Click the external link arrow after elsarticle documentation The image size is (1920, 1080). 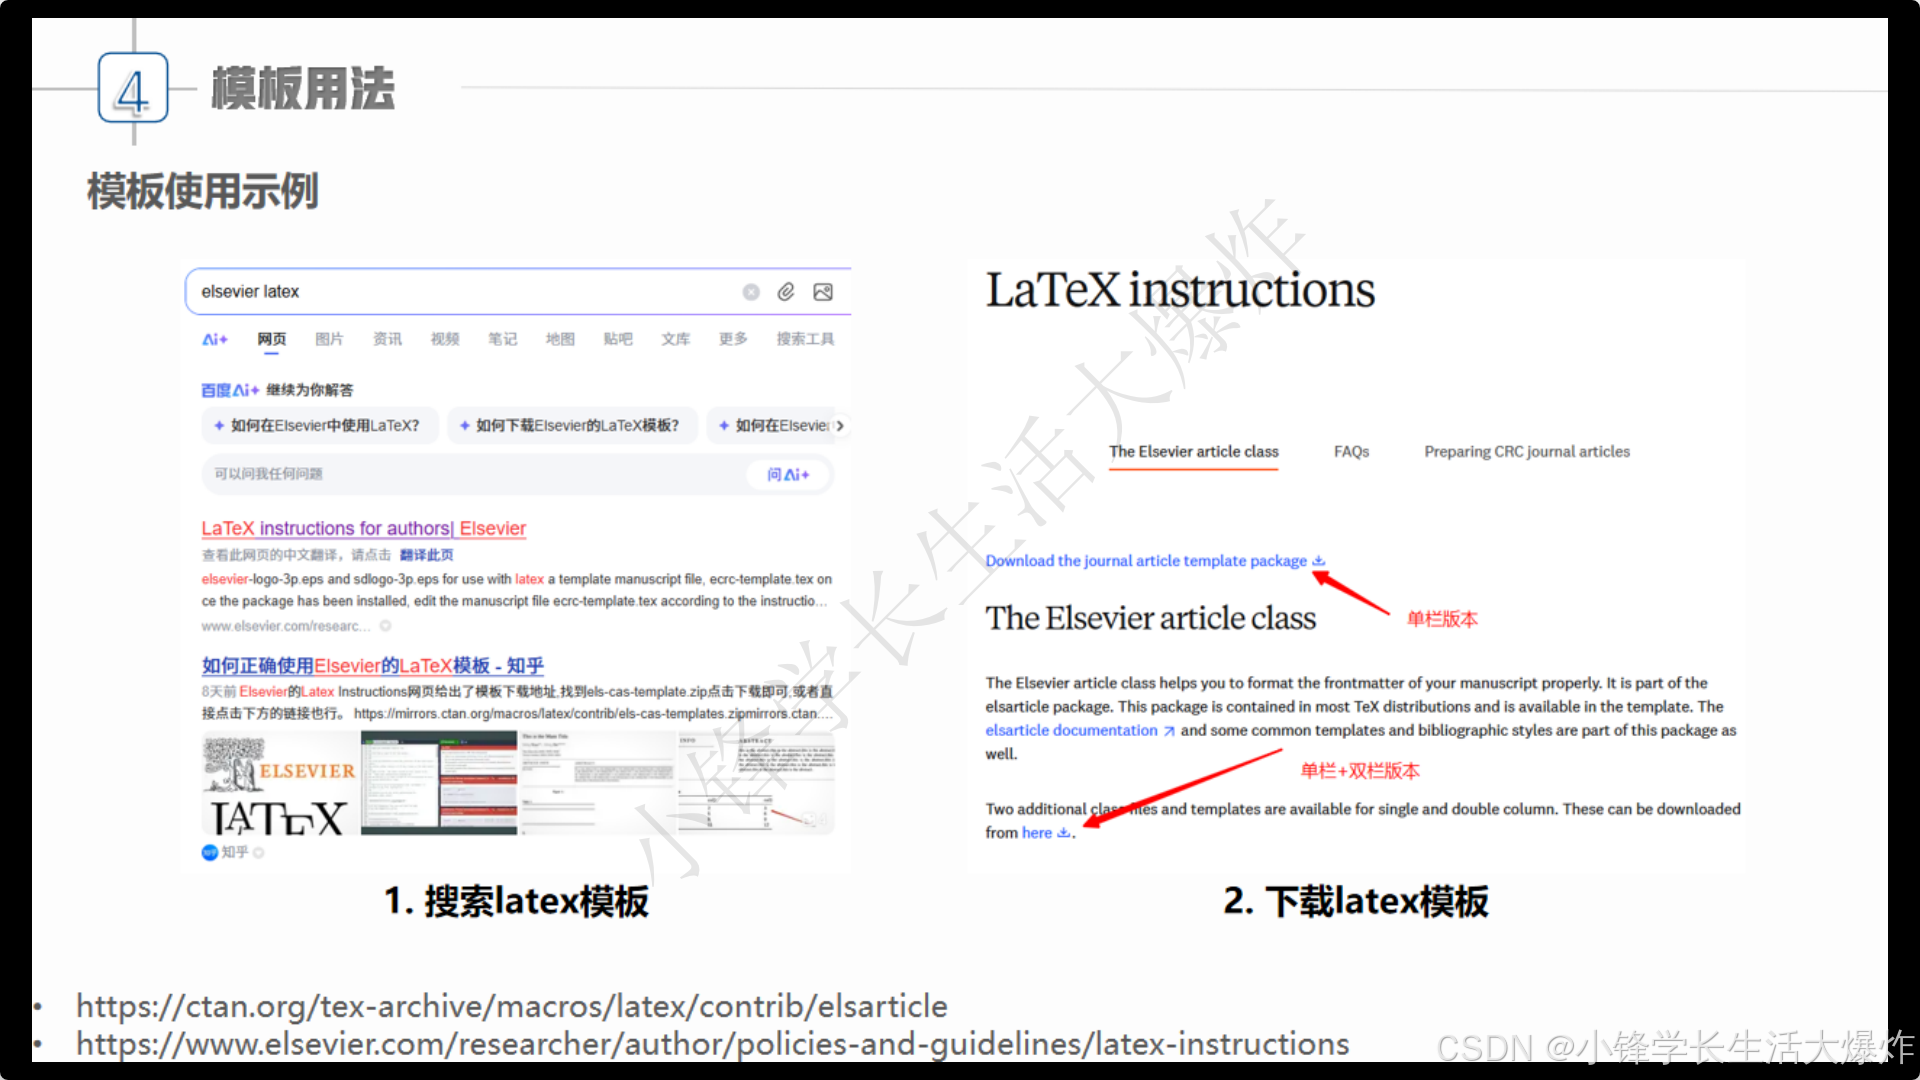1169,731
